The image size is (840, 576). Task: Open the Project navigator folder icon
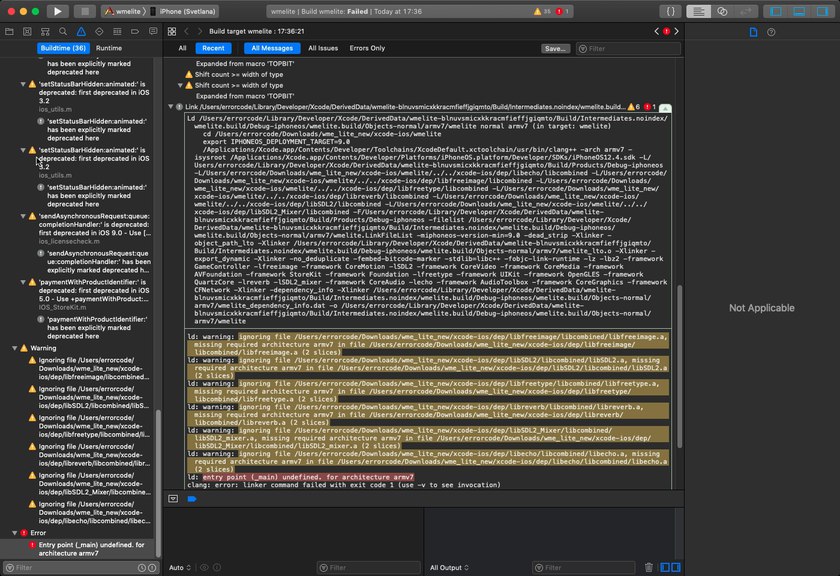(x=9, y=32)
